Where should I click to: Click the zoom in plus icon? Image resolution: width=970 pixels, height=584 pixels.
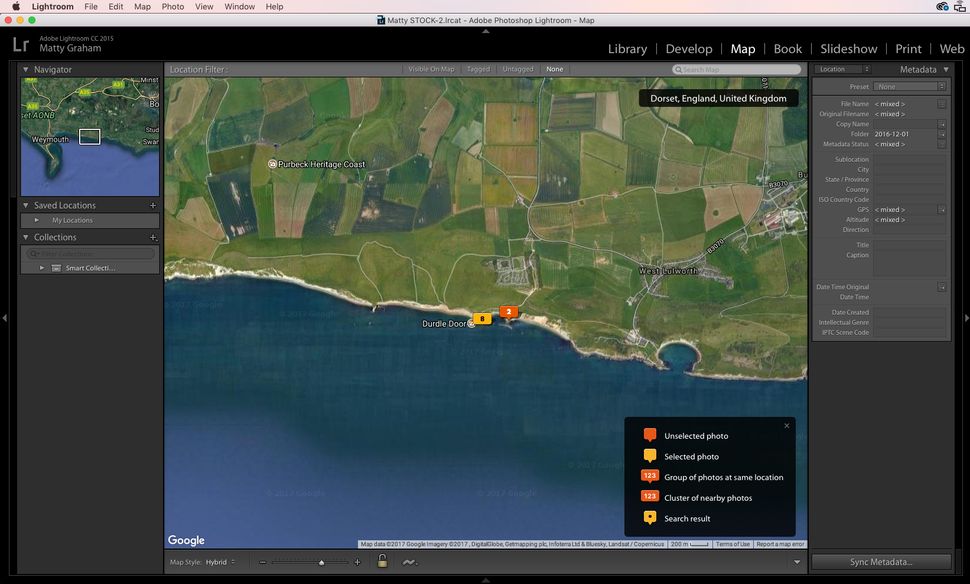click(x=357, y=563)
